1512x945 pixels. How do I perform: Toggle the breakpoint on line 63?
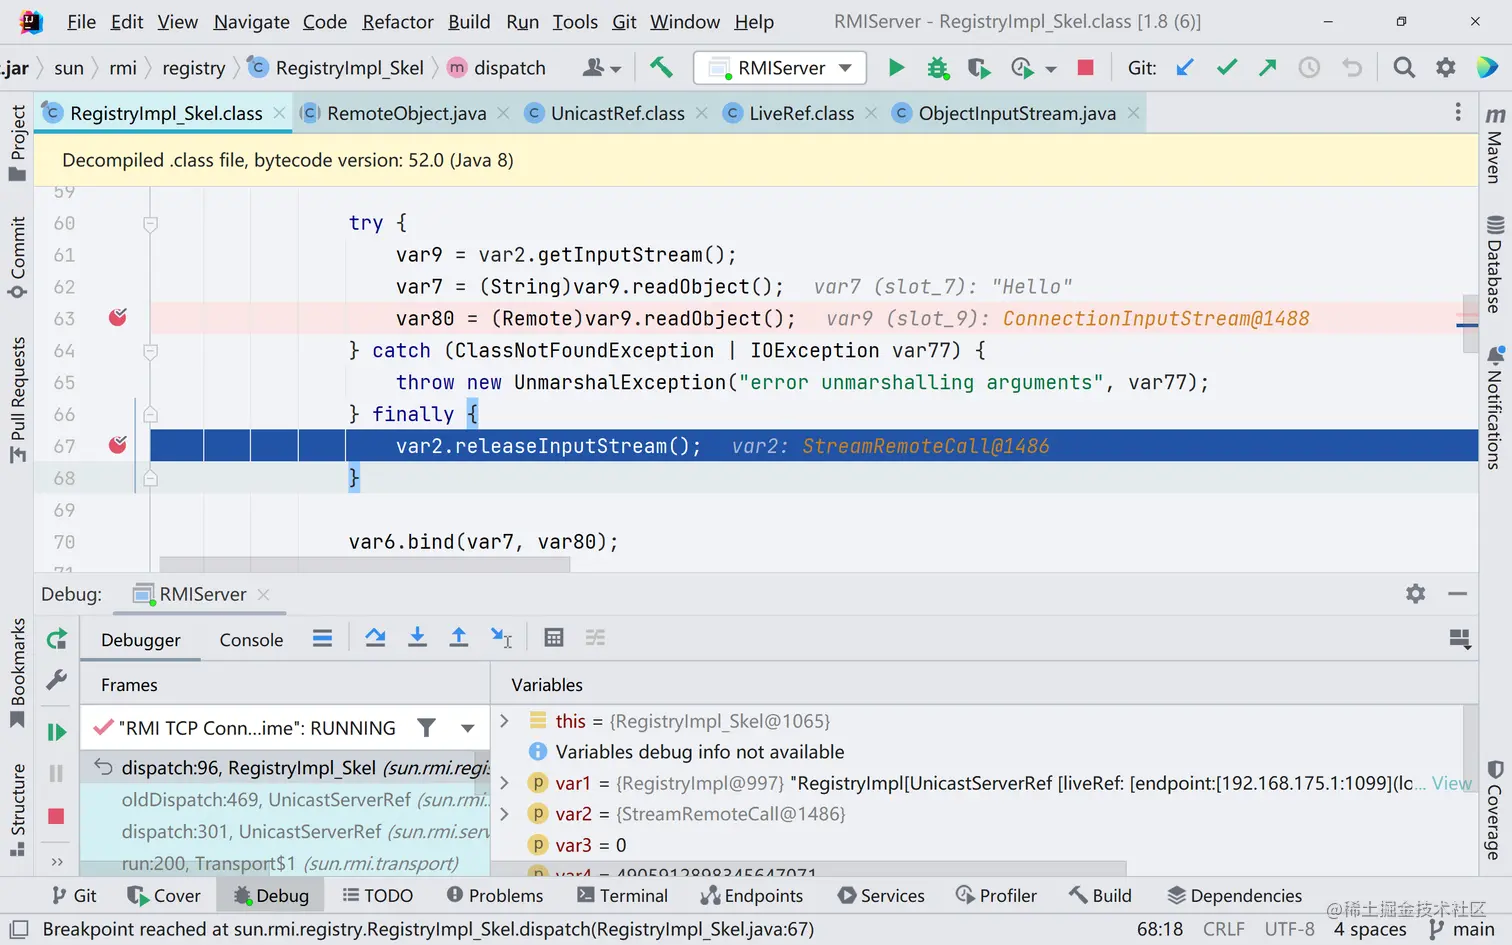[118, 318]
